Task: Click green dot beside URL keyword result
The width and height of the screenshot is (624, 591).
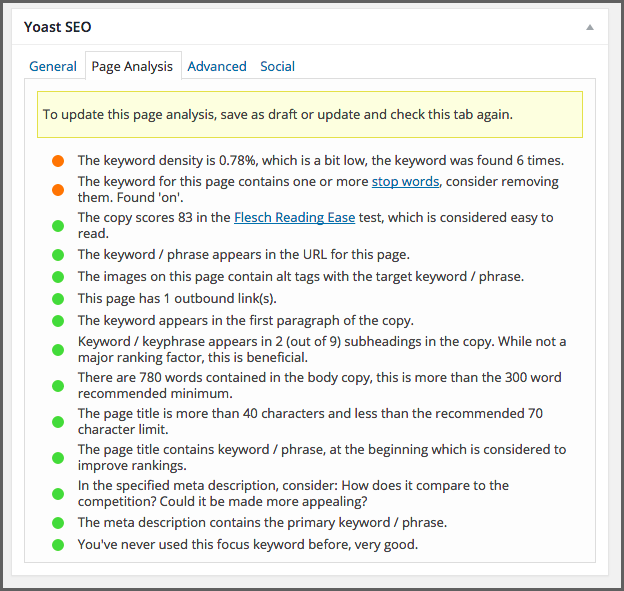Action: click(x=58, y=255)
